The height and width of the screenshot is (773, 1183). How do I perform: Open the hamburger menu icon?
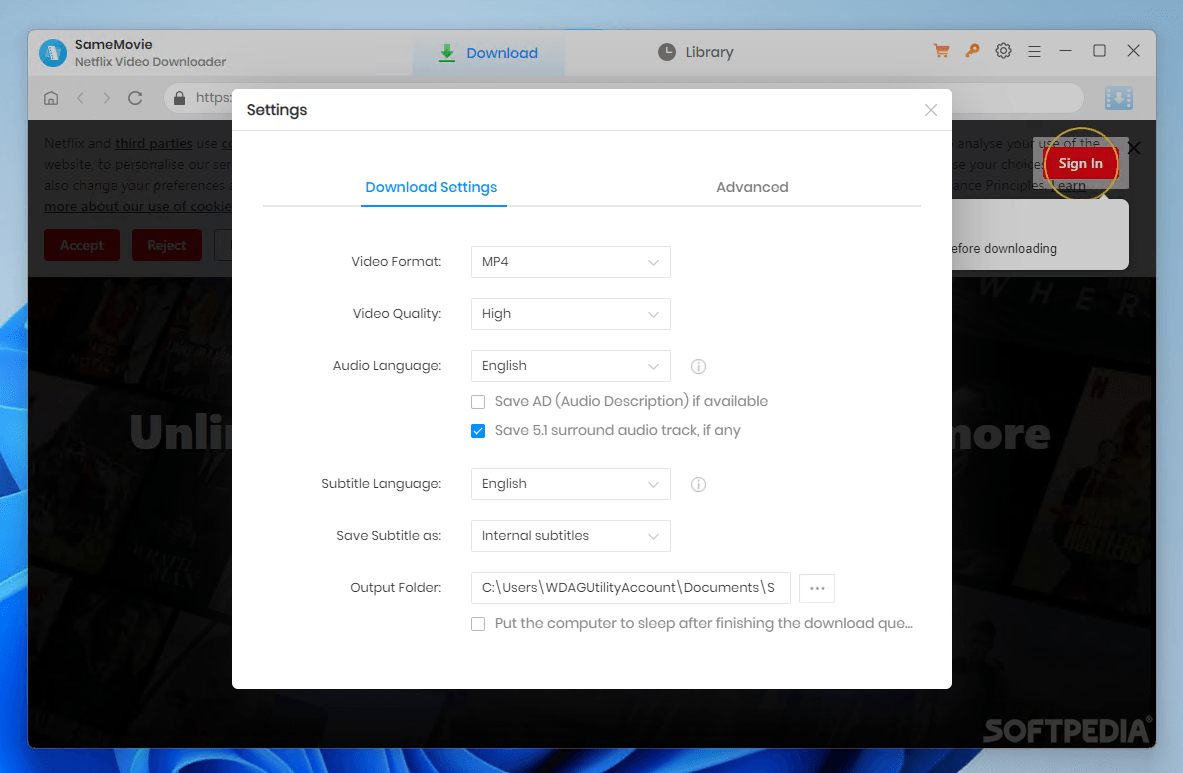1034,51
